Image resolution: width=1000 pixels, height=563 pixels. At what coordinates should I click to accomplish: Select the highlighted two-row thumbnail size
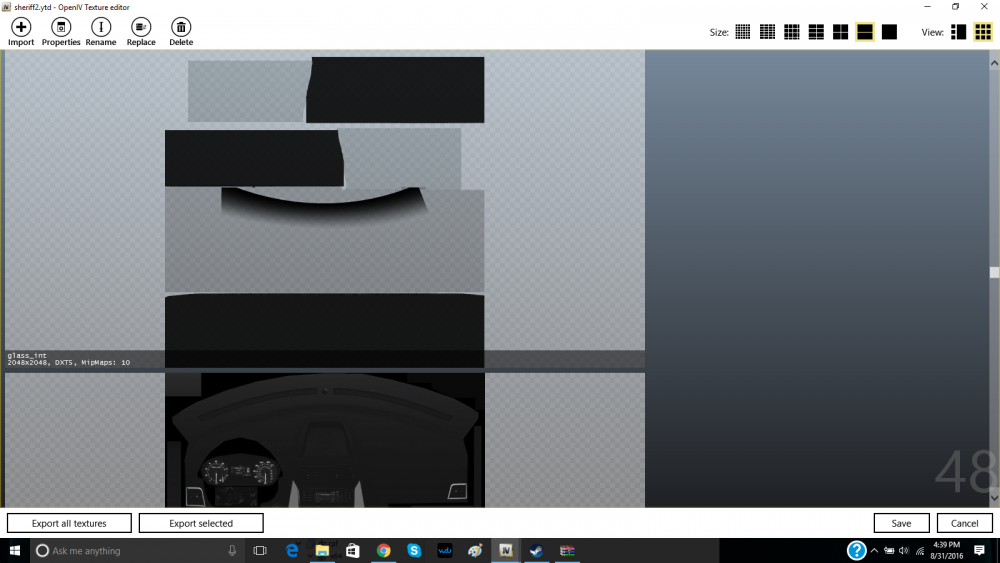(865, 32)
